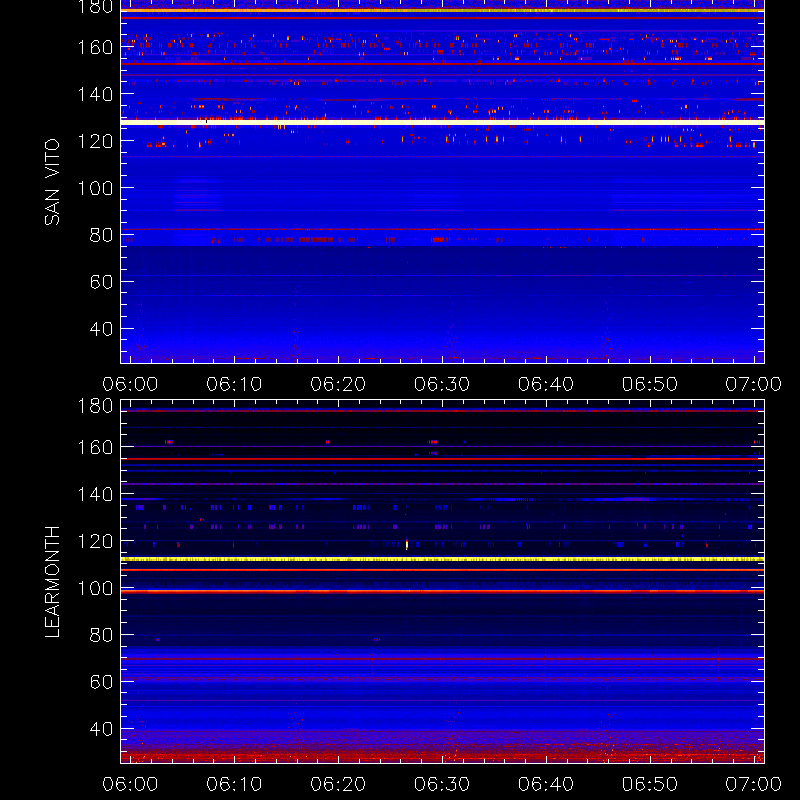
Task: Click 06:20 time label under LEARMONTH plot
Action: click(x=338, y=784)
